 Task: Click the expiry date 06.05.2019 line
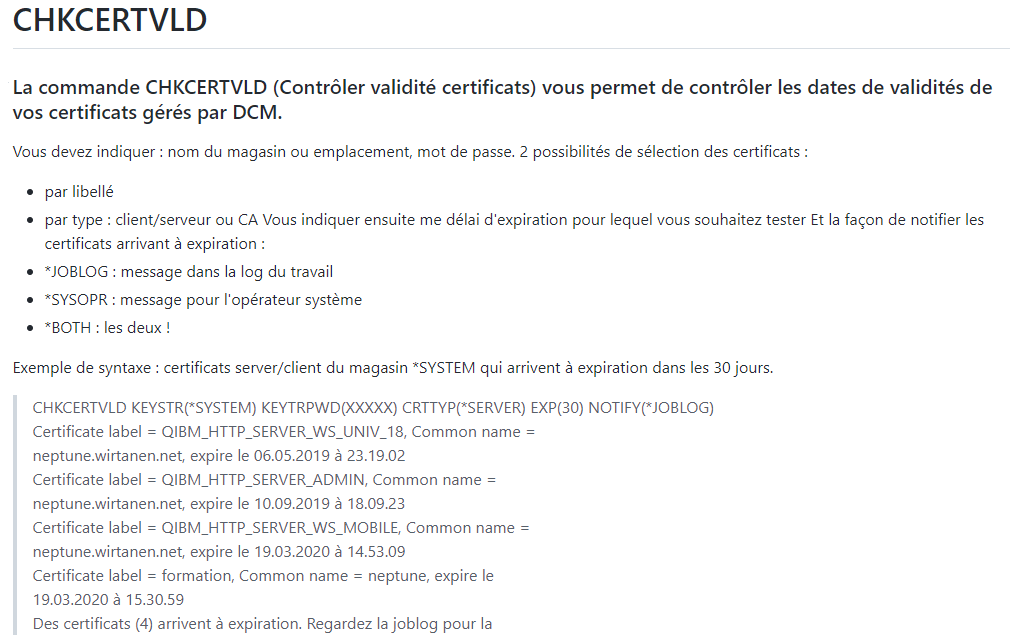219,456
